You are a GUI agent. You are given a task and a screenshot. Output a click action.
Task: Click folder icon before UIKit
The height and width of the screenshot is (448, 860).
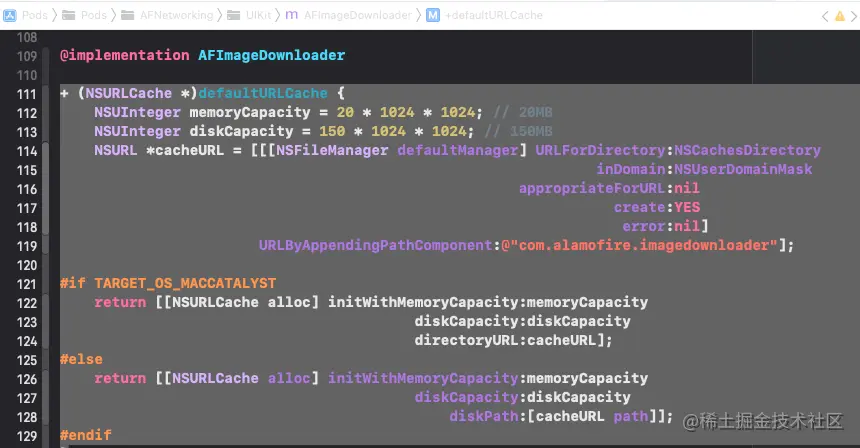(x=233, y=15)
